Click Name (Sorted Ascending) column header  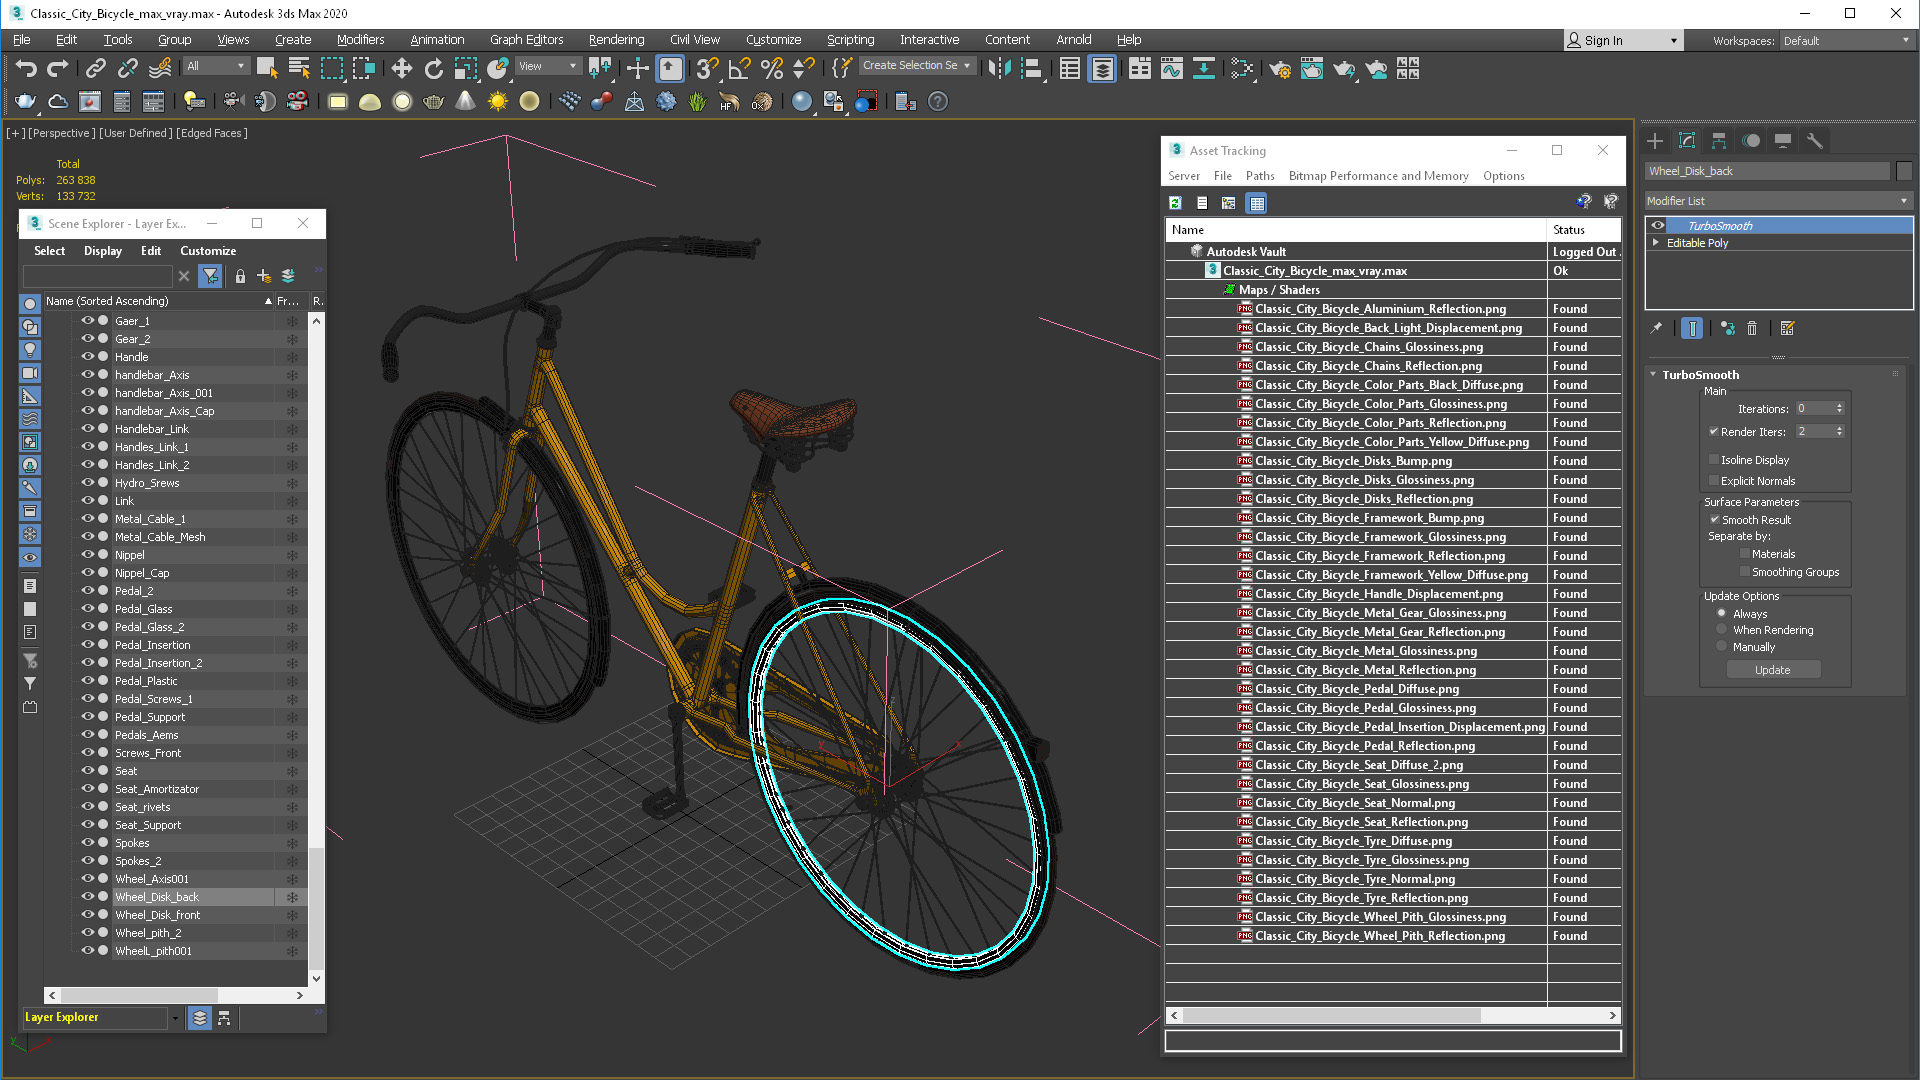158,301
